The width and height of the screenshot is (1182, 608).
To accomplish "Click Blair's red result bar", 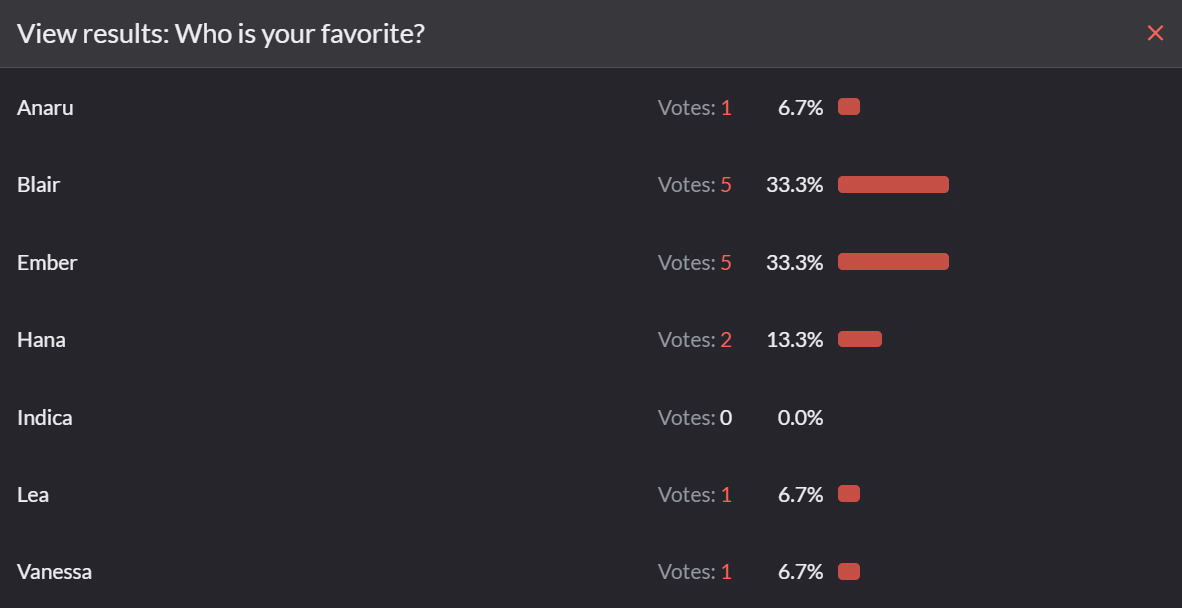I will click(x=893, y=184).
